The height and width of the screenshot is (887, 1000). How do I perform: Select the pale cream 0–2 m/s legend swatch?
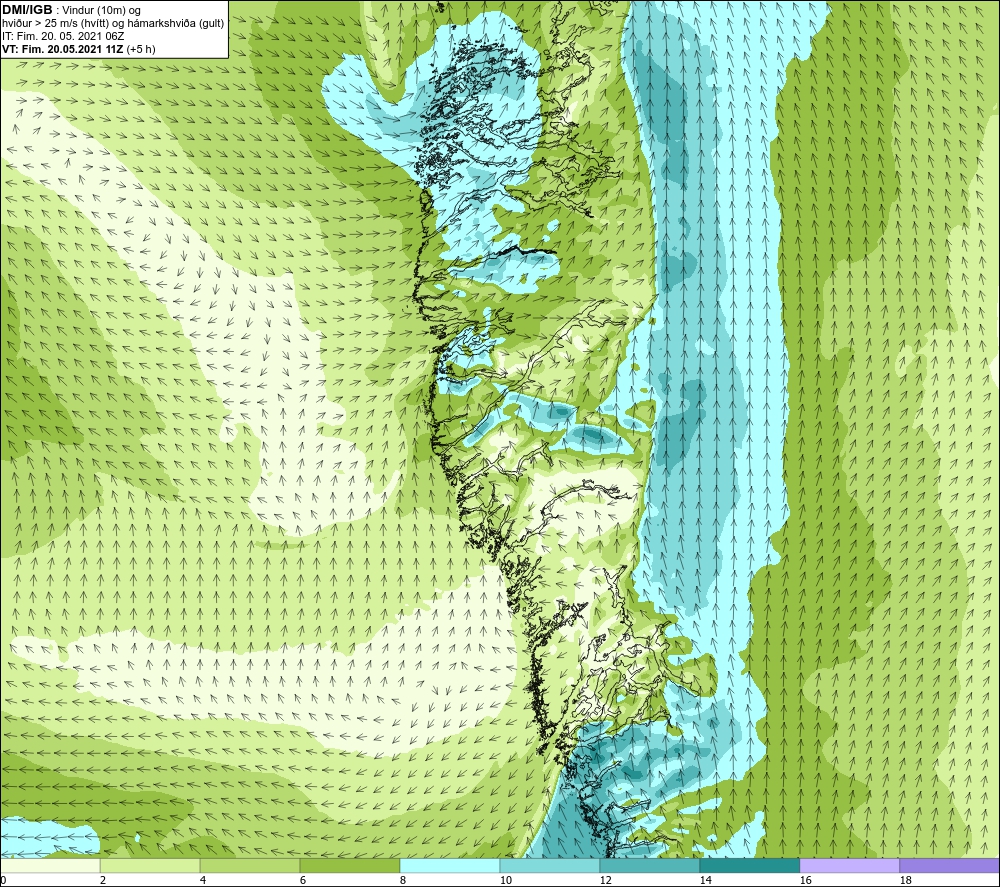[x=50, y=865]
